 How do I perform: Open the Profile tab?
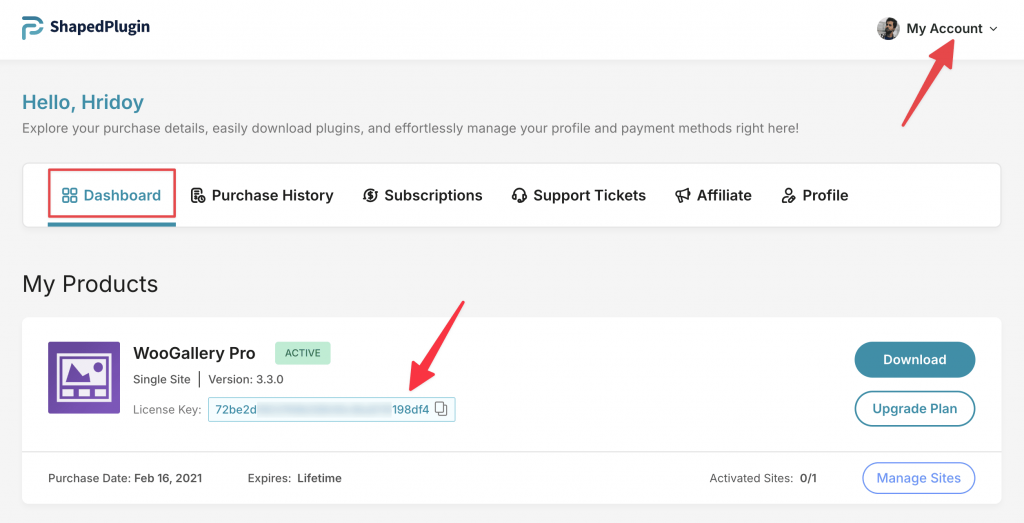(x=814, y=195)
